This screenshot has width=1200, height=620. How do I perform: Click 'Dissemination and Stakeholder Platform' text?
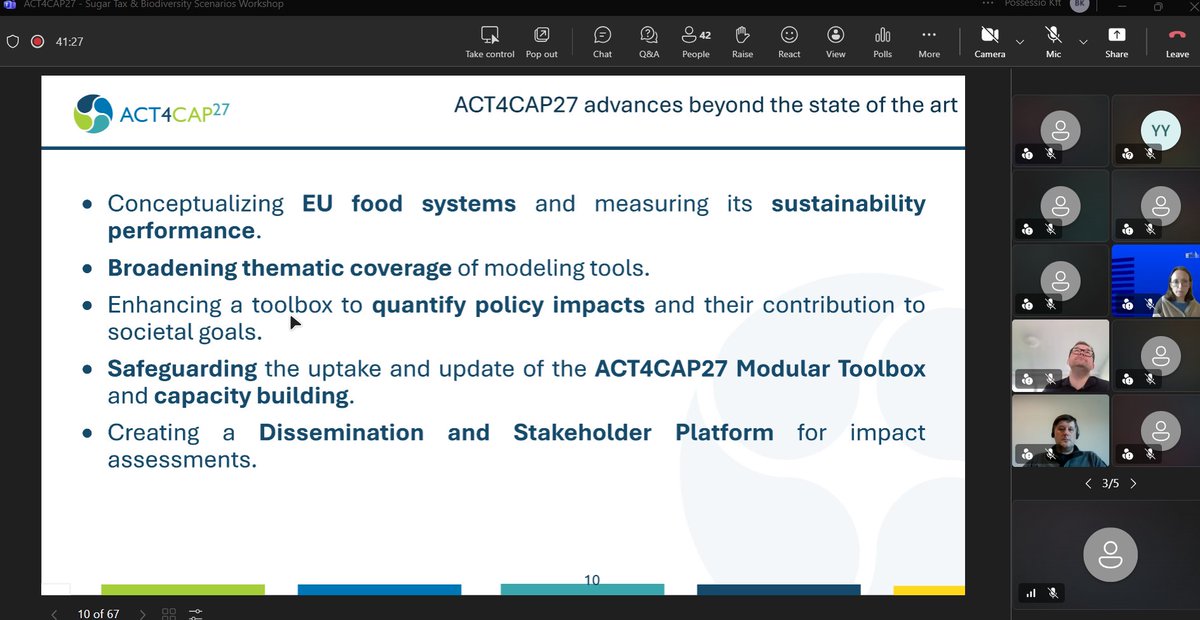pos(516,432)
